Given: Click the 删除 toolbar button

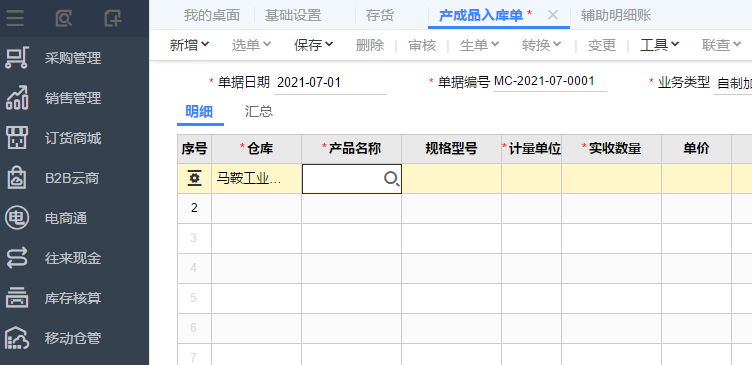Looking at the screenshot, I should tap(370, 45).
